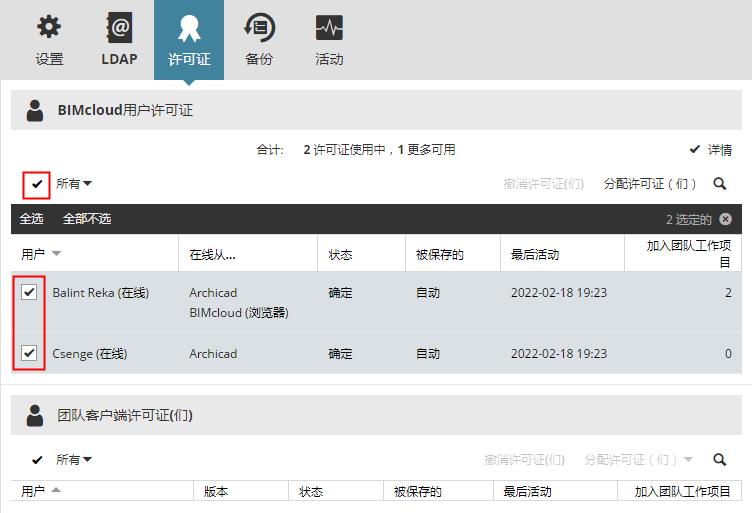Uncheck the Balint Reka checkbox
The height and width of the screenshot is (513, 752).
(x=29, y=292)
